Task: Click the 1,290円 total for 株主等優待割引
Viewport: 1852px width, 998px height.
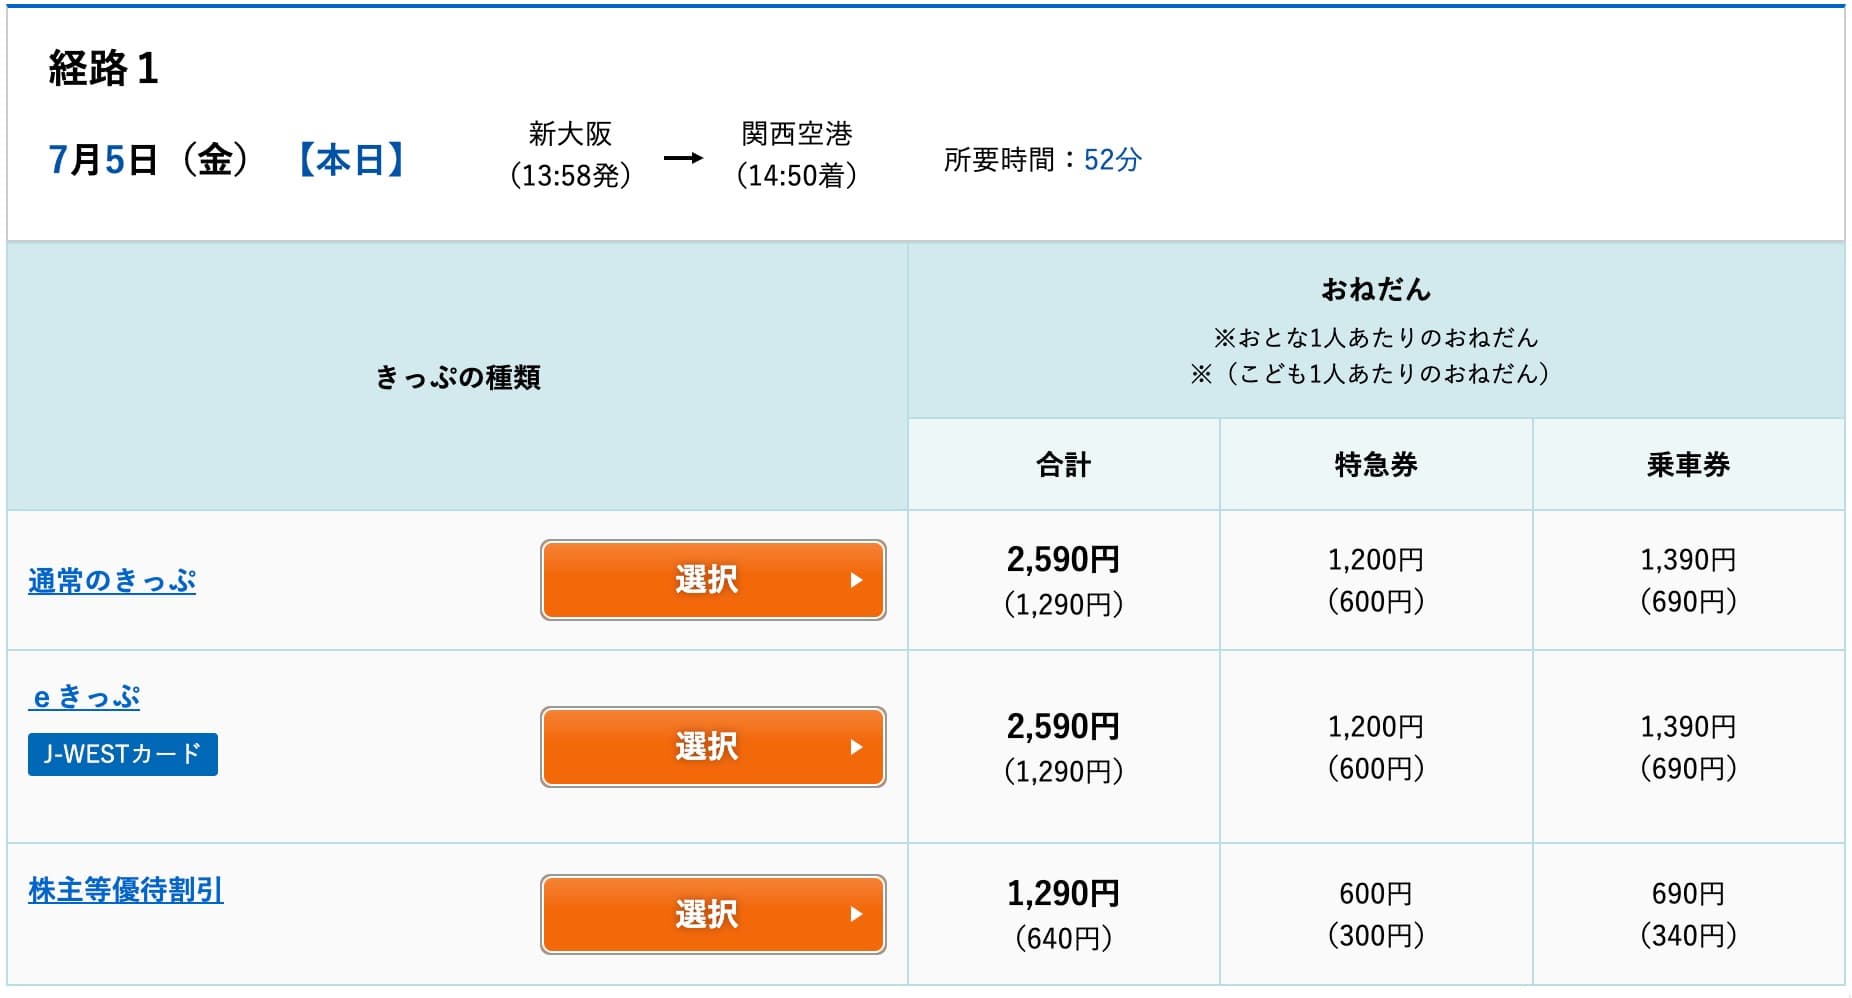Action: click(1063, 893)
